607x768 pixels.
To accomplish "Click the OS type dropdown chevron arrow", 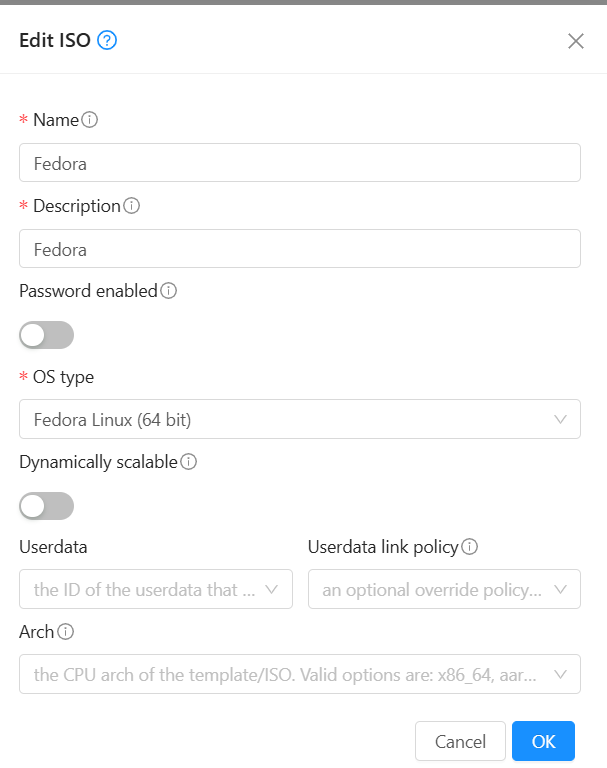I will click(x=560, y=419).
